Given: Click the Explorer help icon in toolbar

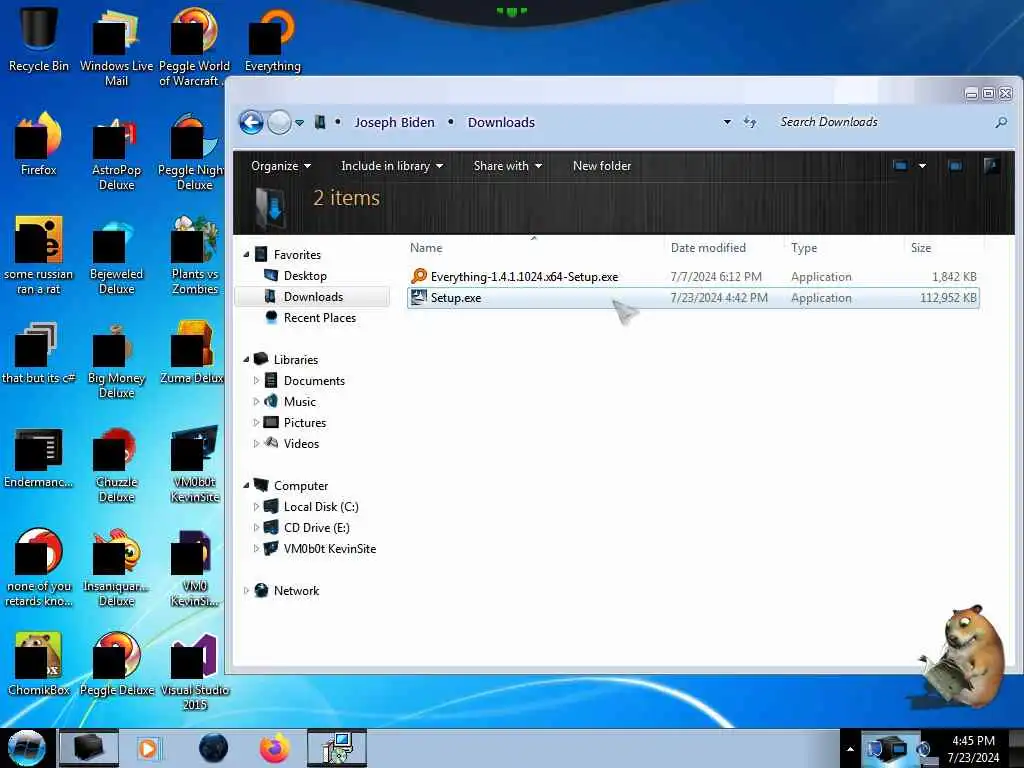Looking at the screenshot, I should 991,166.
